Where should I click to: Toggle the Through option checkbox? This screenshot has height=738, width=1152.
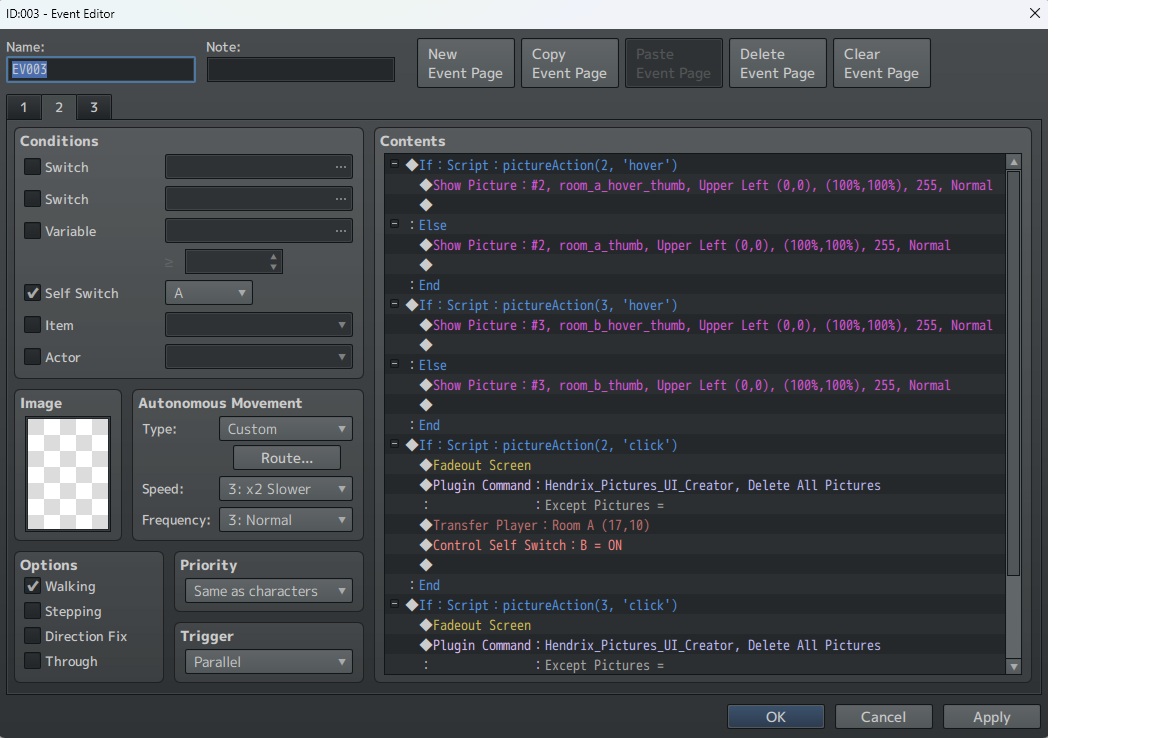click(33, 661)
